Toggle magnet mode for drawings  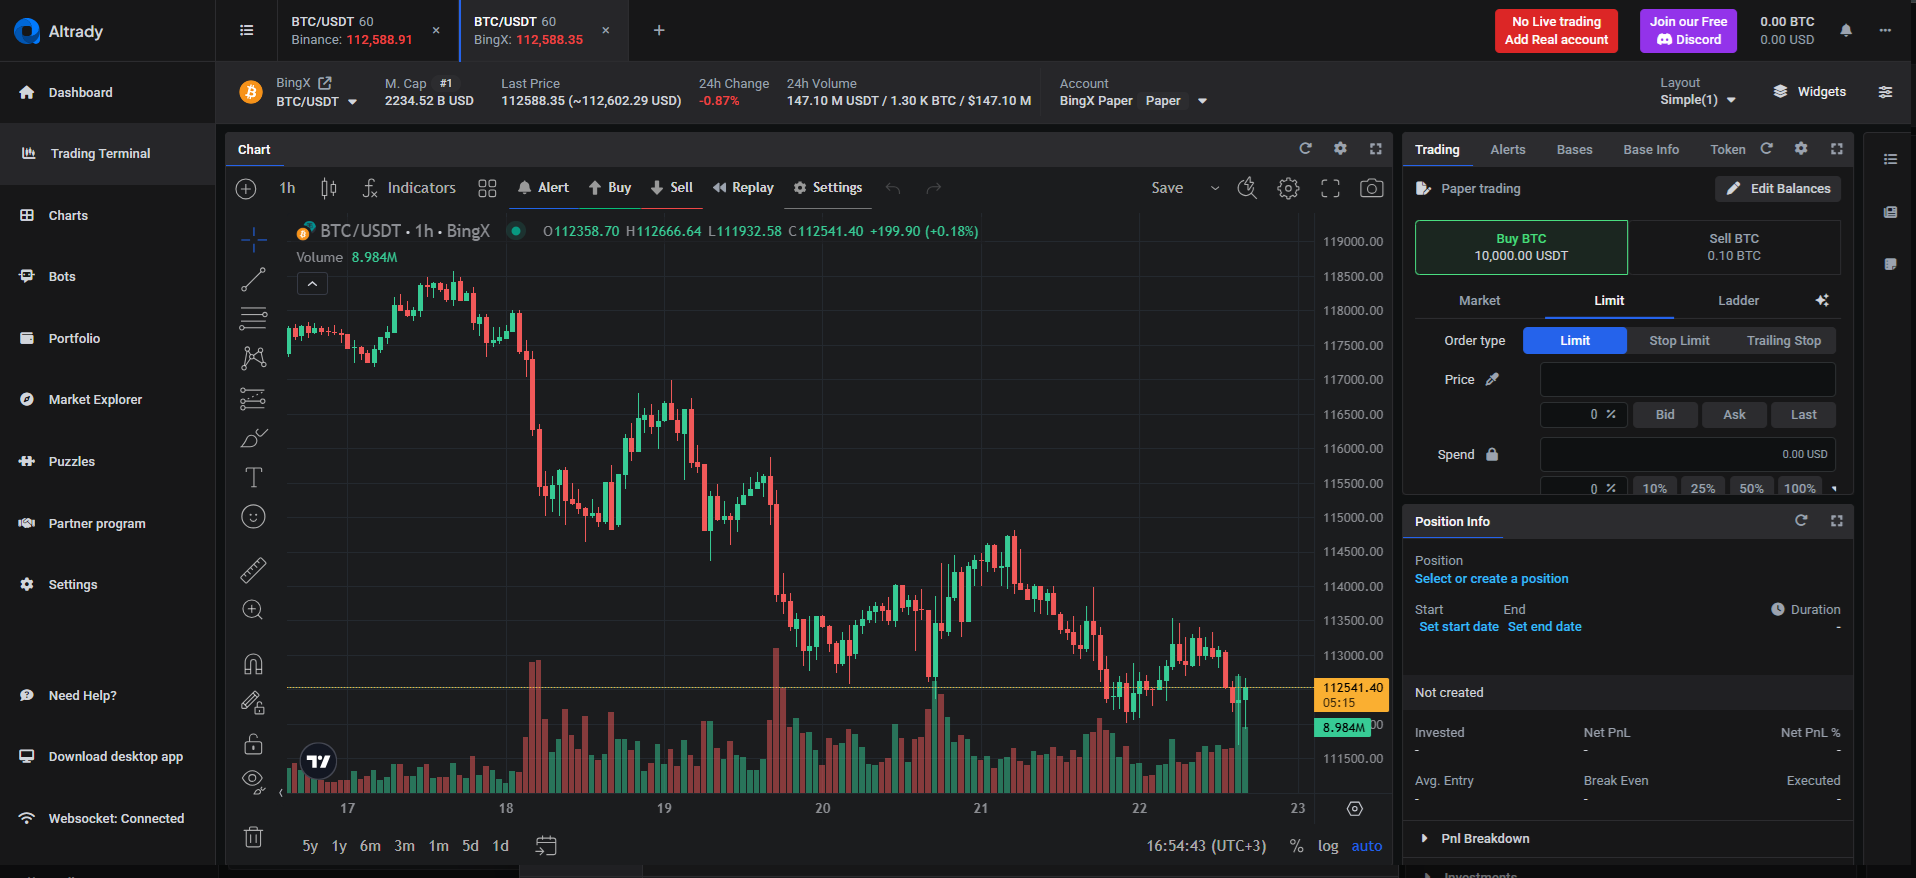(x=253, y=664)
